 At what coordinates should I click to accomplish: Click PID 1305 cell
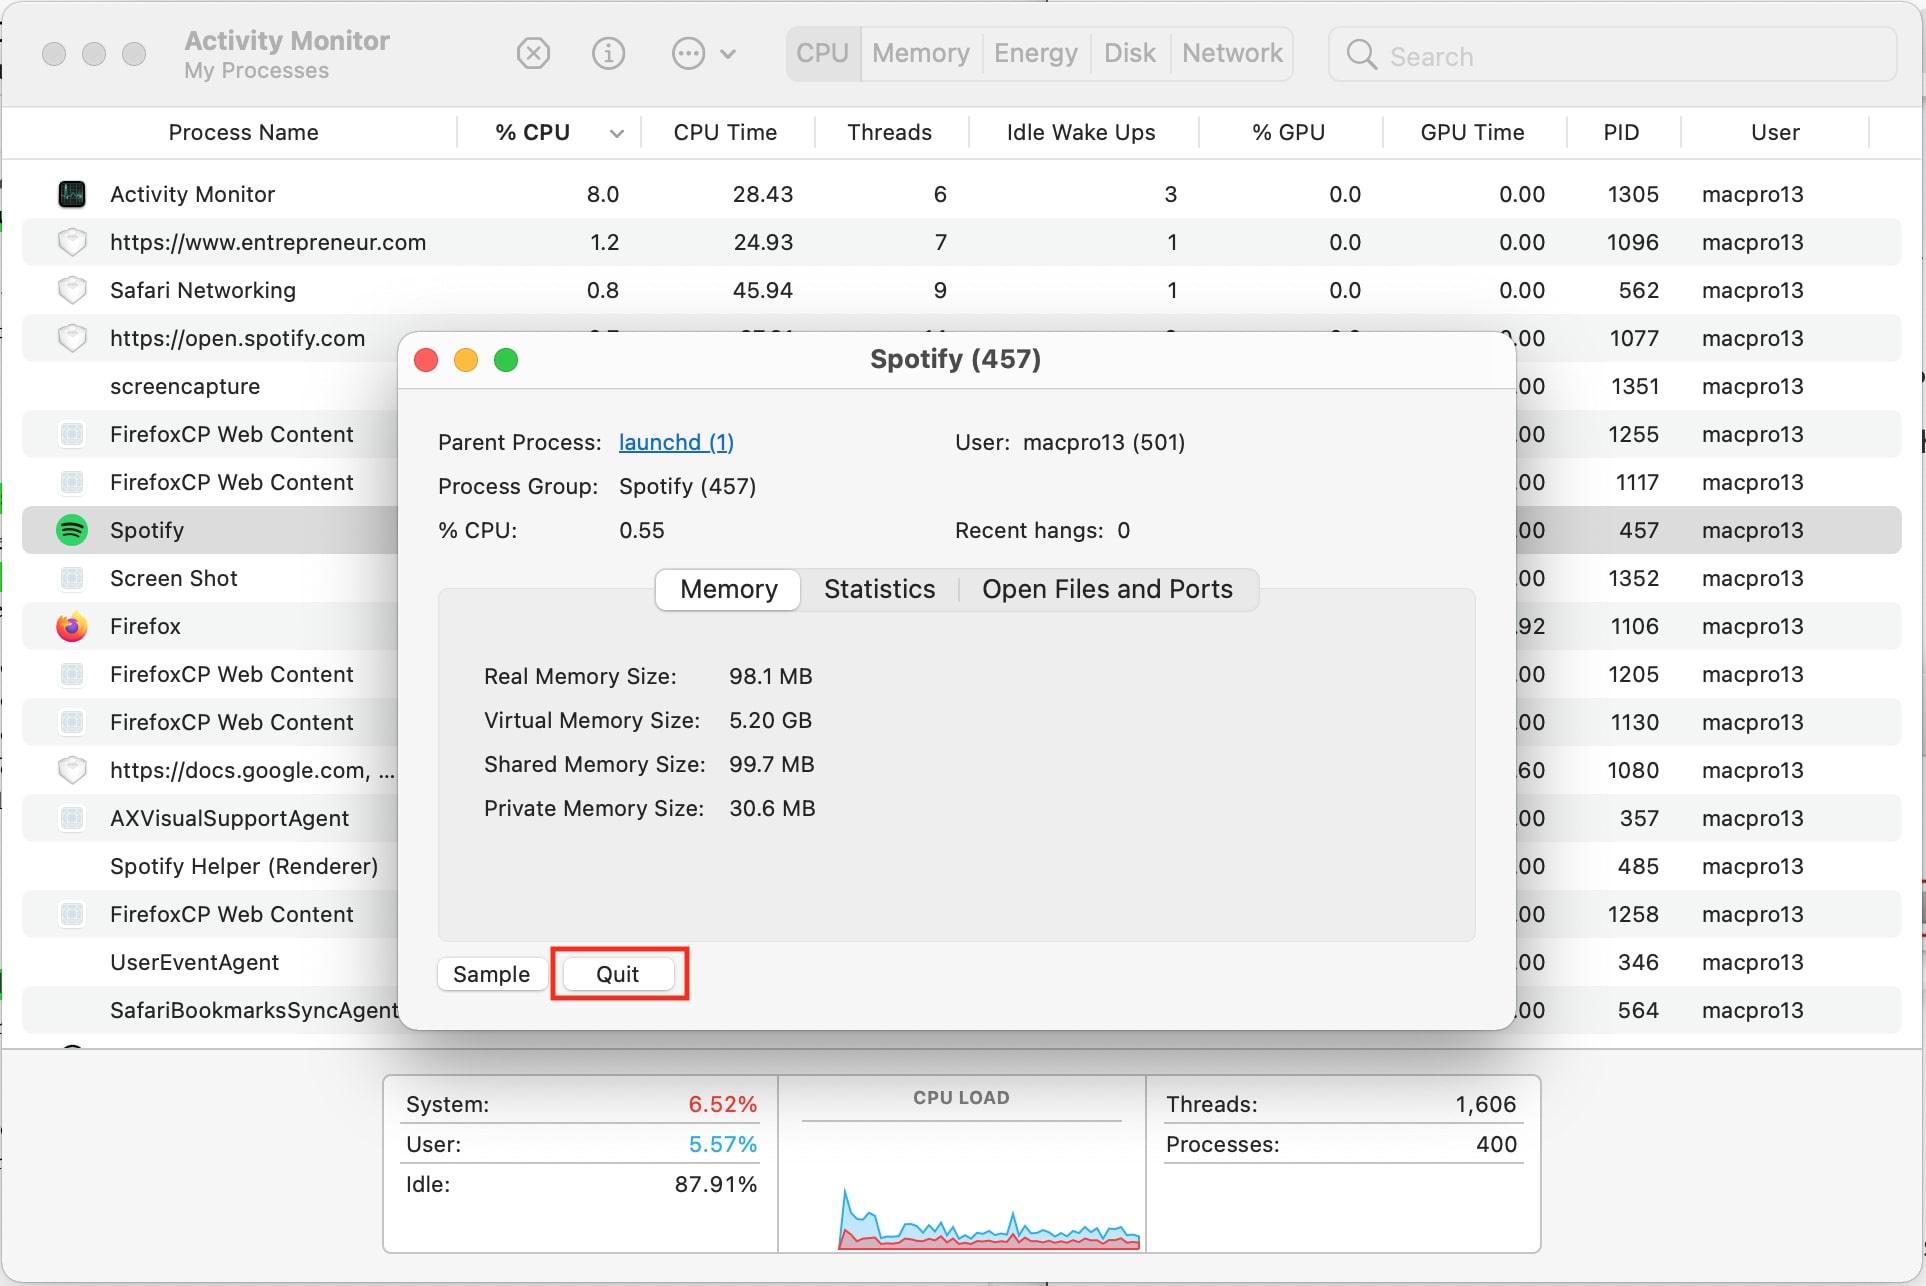pos(1633,194)
